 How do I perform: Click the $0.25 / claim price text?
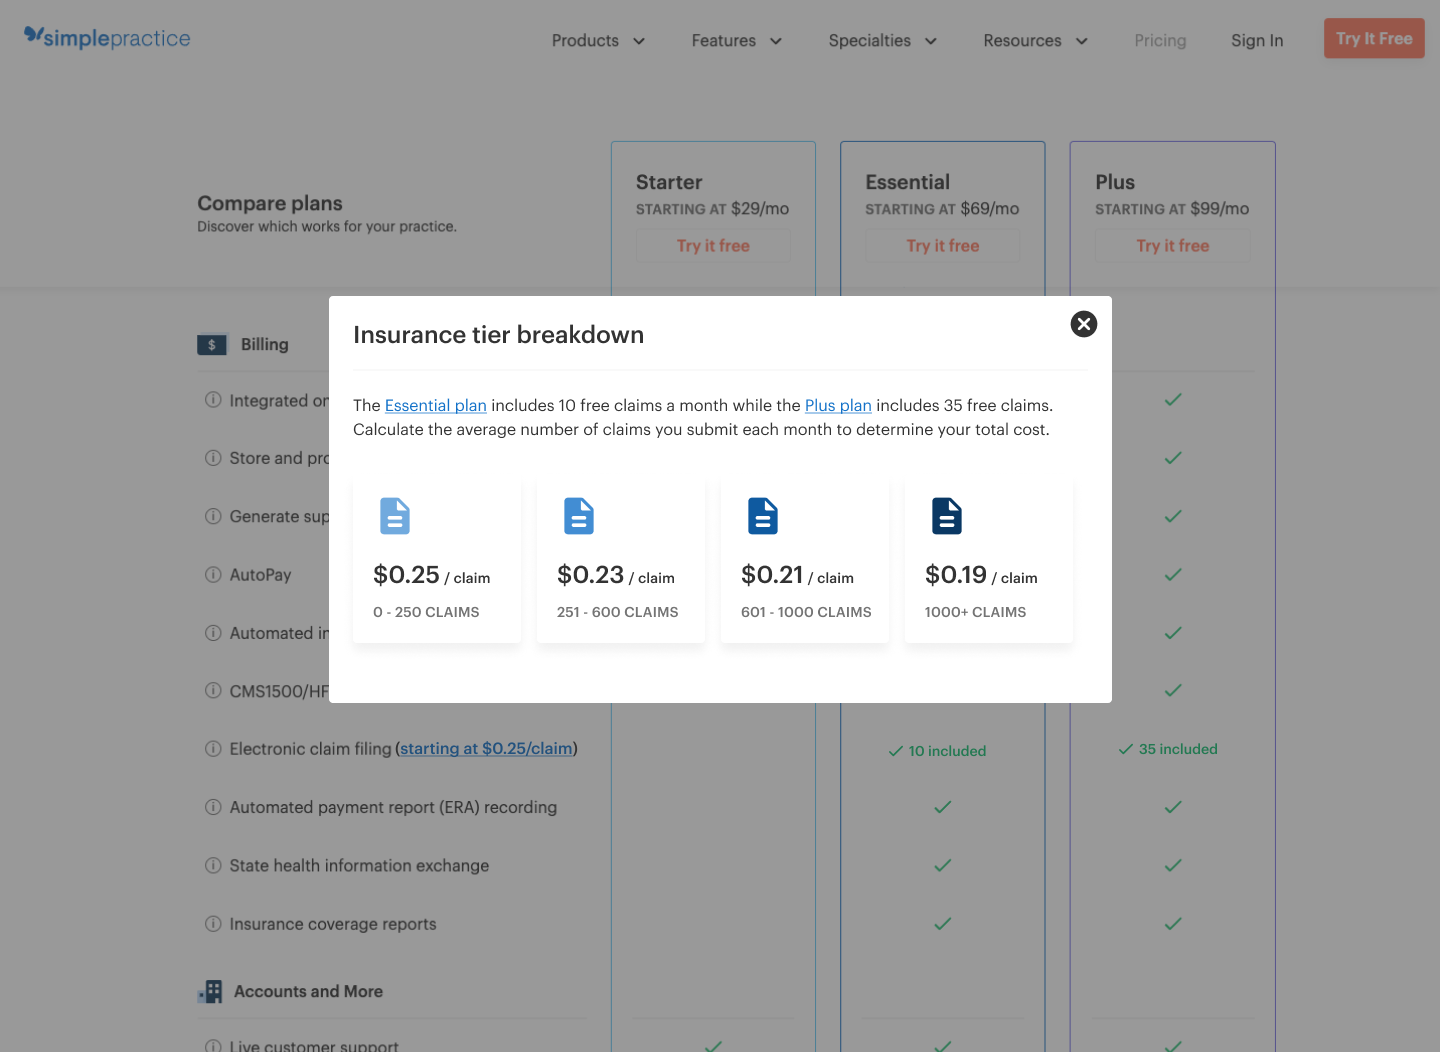pyautogui.click(x=431, y=575)
